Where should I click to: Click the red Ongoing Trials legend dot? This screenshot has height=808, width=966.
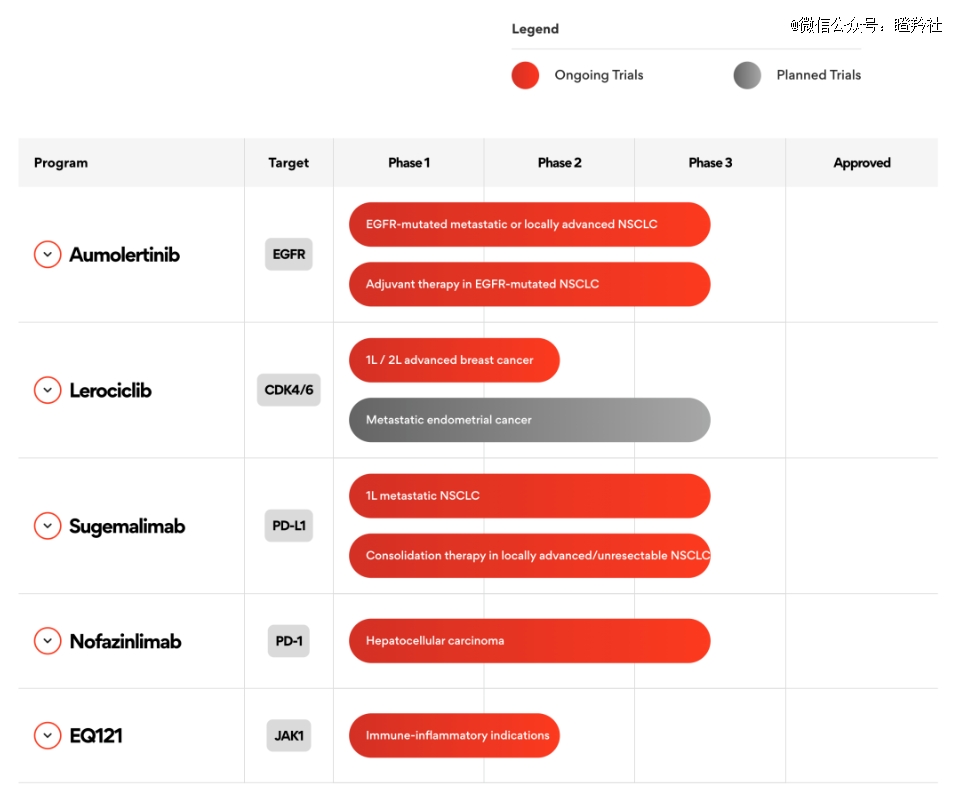pyautogui.click(x=525, y=75)
